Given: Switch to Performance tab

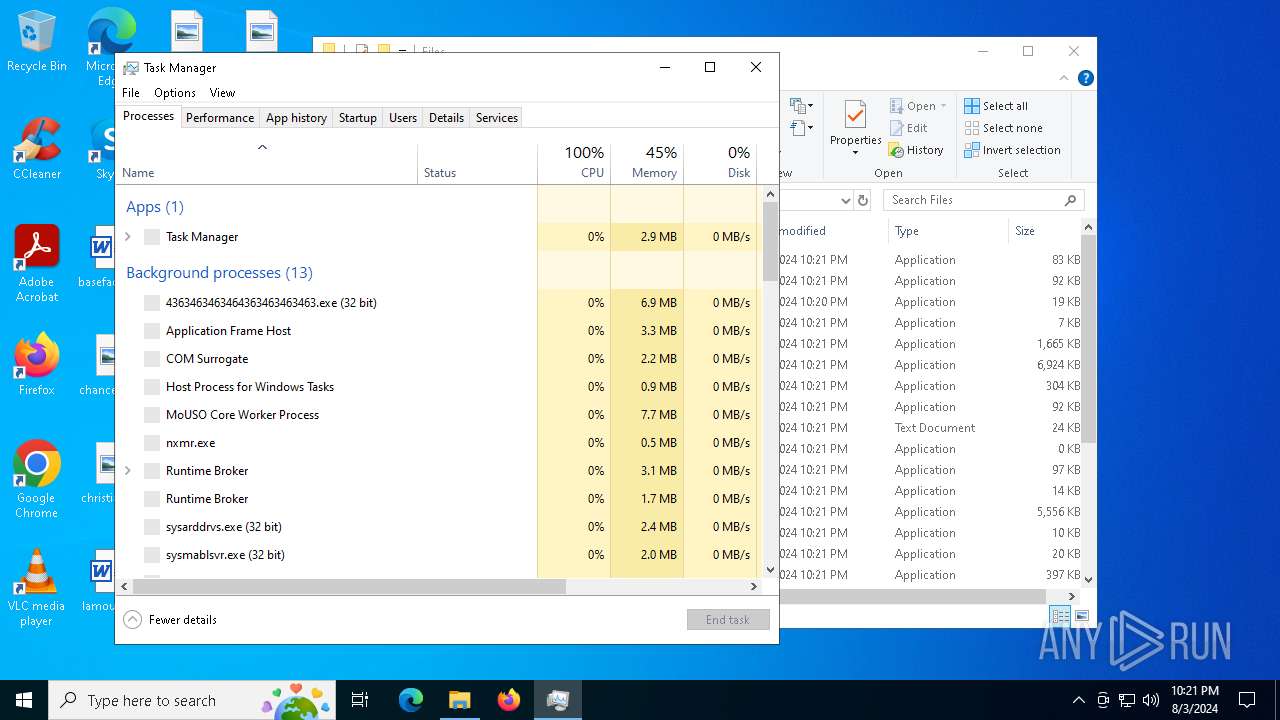Looking at the screenshot, I should click(220, 117).
